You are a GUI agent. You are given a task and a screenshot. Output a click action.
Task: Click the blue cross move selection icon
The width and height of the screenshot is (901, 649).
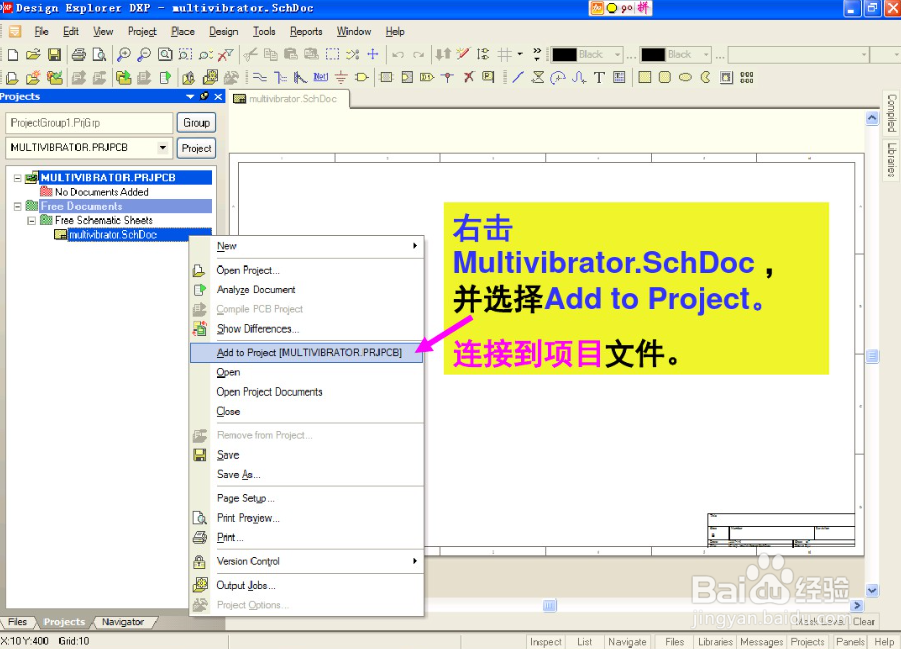click(x=373, y=55)
